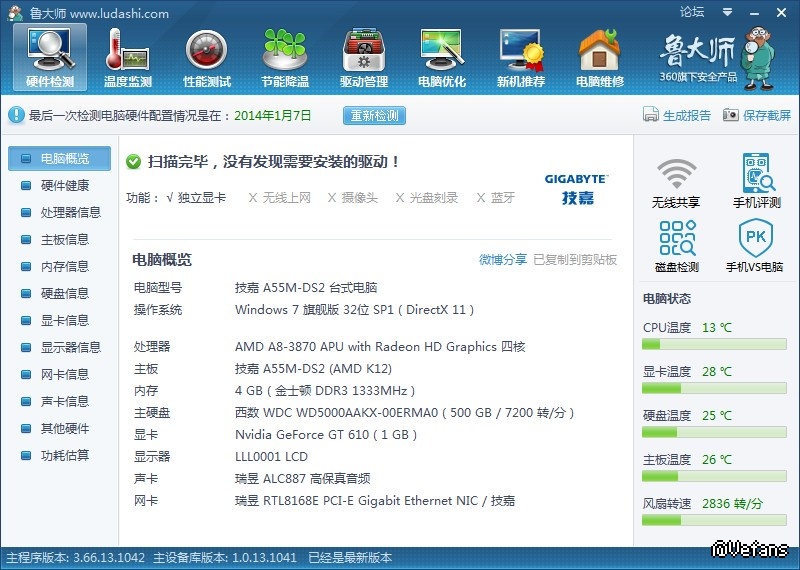
Task: Click the 保存截屏 camera icon
Action: pos(731,115)
